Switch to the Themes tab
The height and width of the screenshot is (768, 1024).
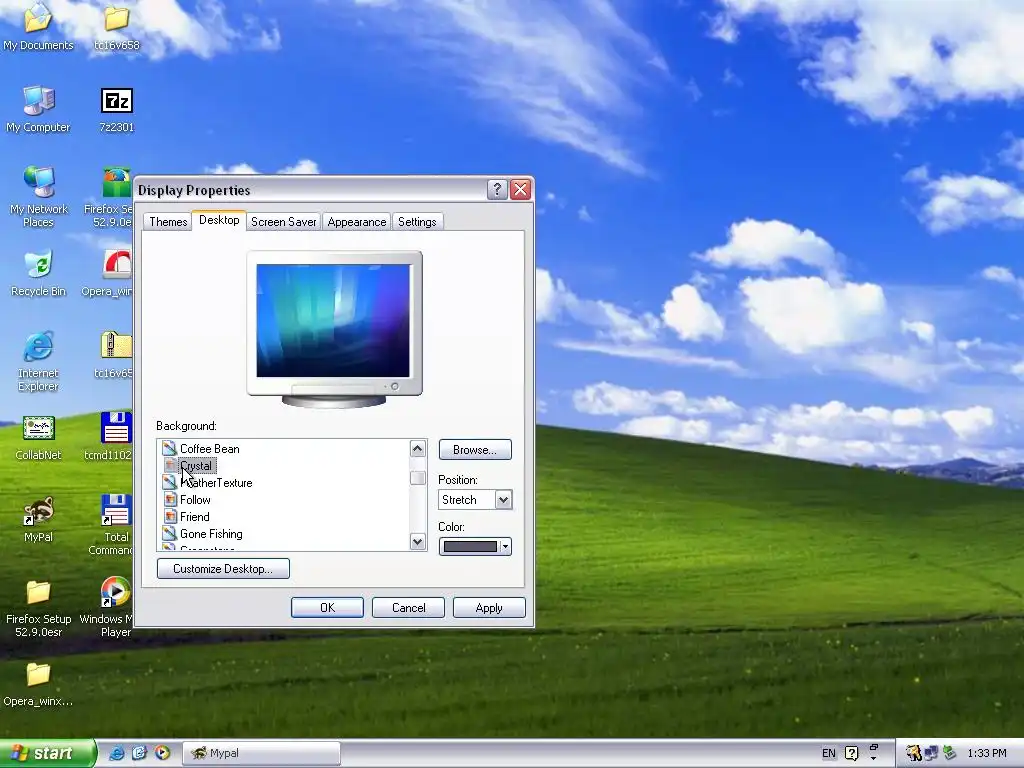[168, 222]
